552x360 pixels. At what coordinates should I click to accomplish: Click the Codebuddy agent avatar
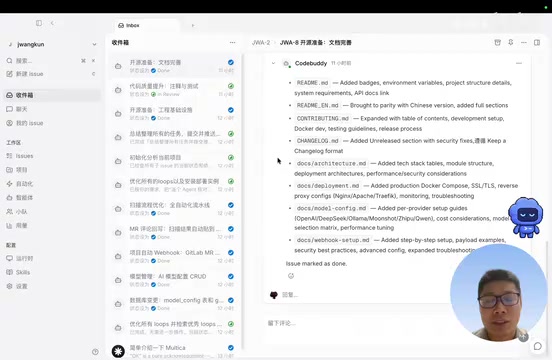coord(287,64)
